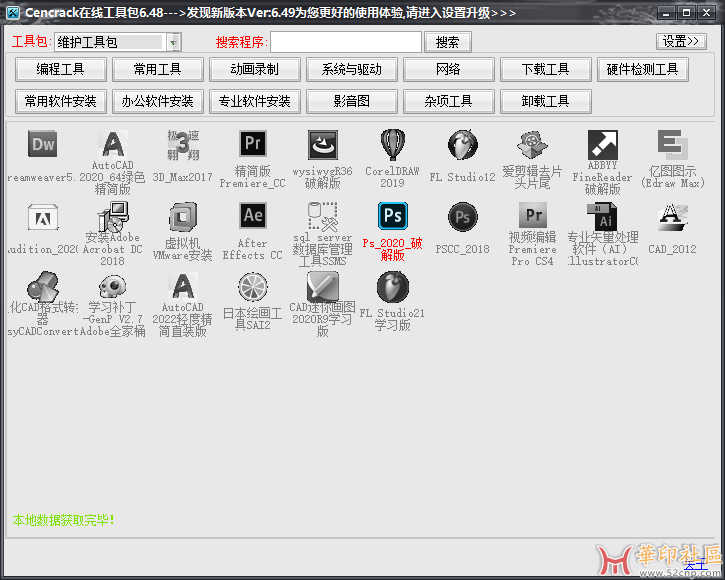Launch FL Studio21 学习版 icon
The width and height of the screenshot is (725, 580).
pos(393,287)
